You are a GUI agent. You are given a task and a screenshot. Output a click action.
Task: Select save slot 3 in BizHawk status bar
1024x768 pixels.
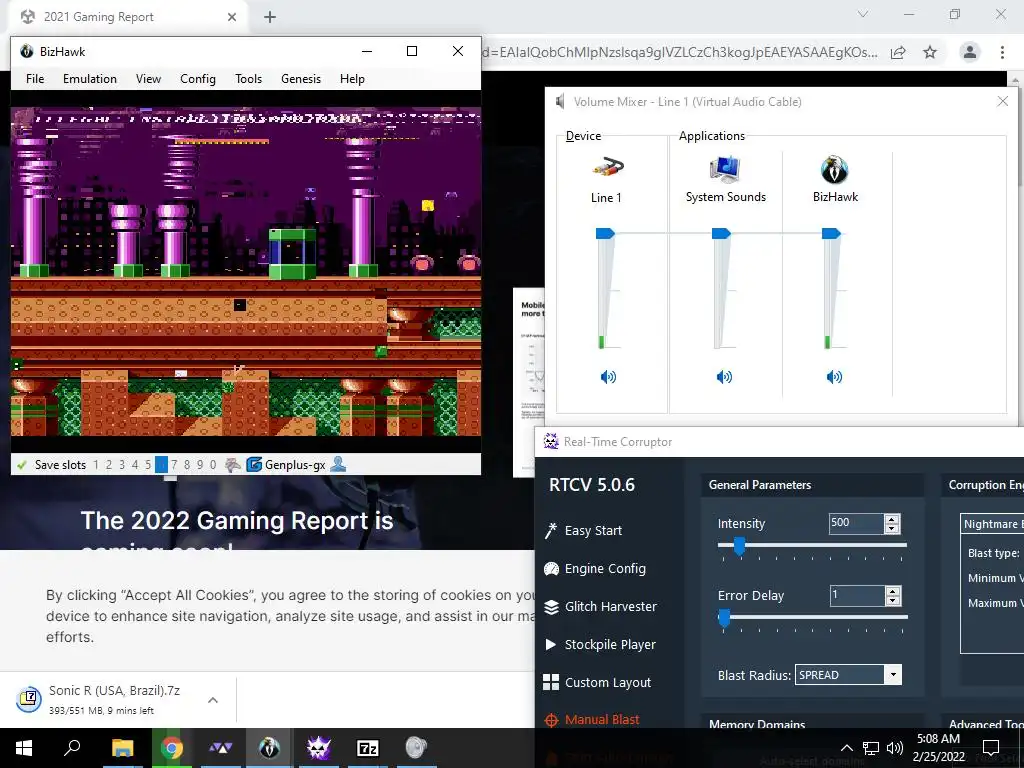click(x=122, y=465)
